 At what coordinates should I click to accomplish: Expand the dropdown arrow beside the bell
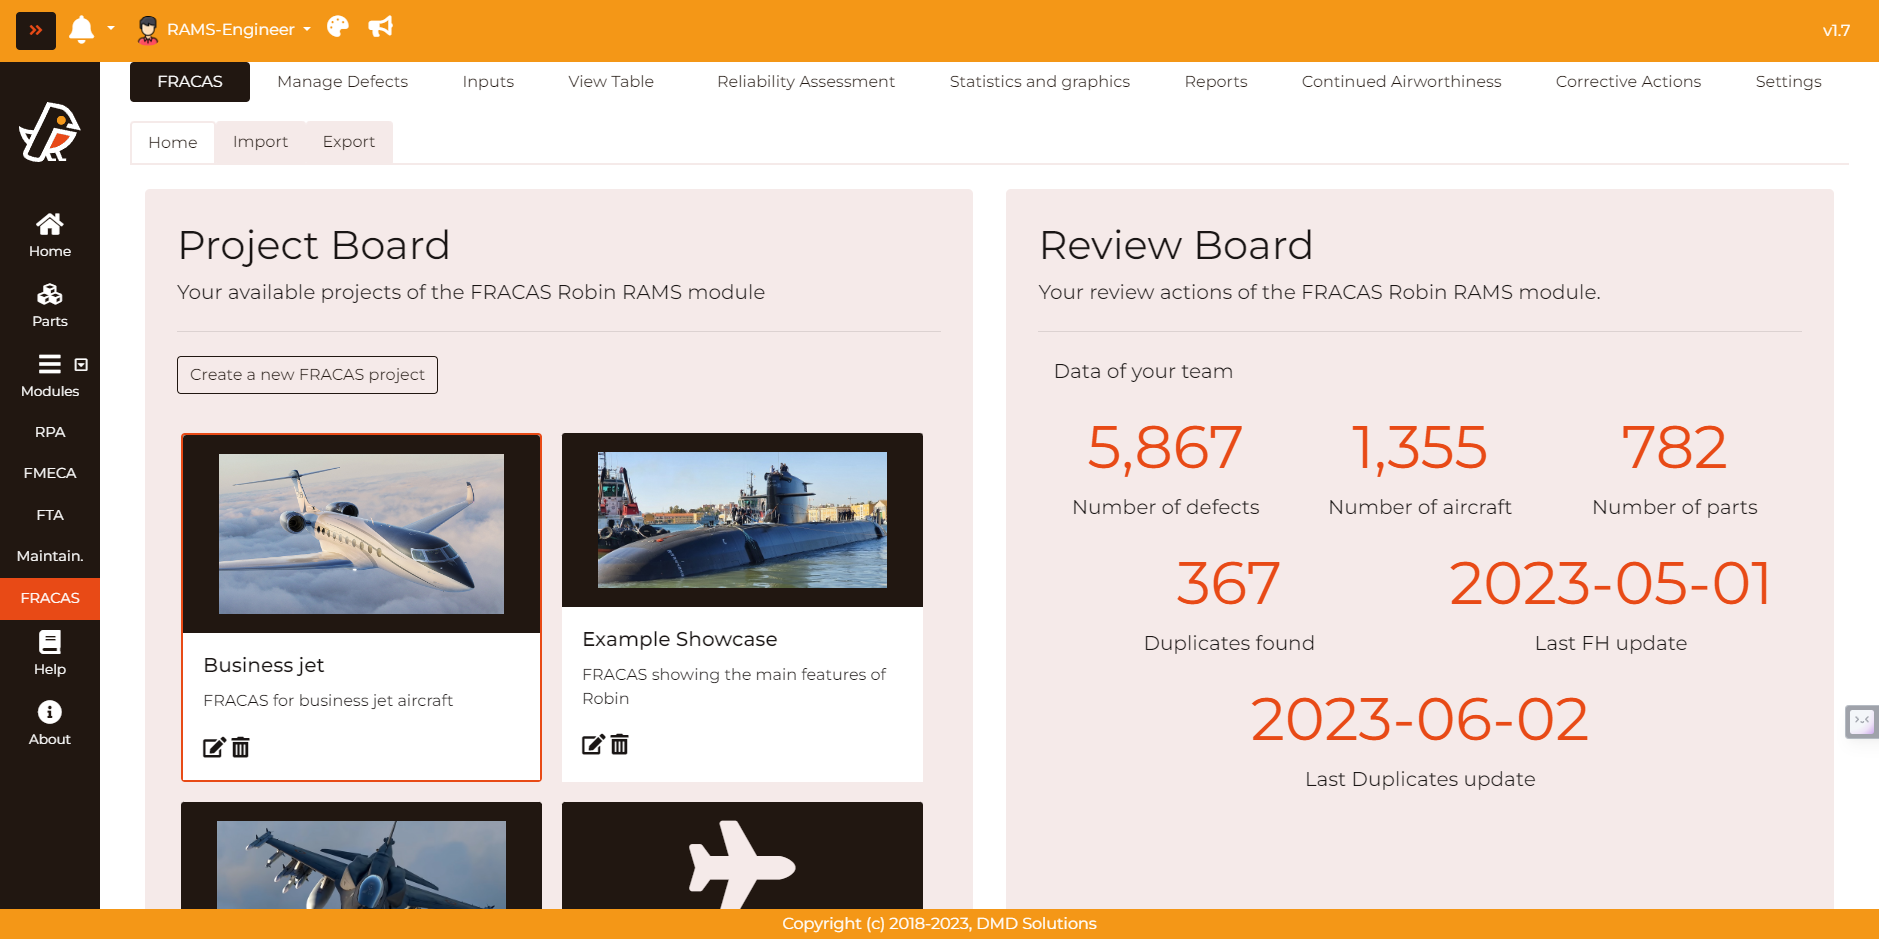(x=111, y=29)
